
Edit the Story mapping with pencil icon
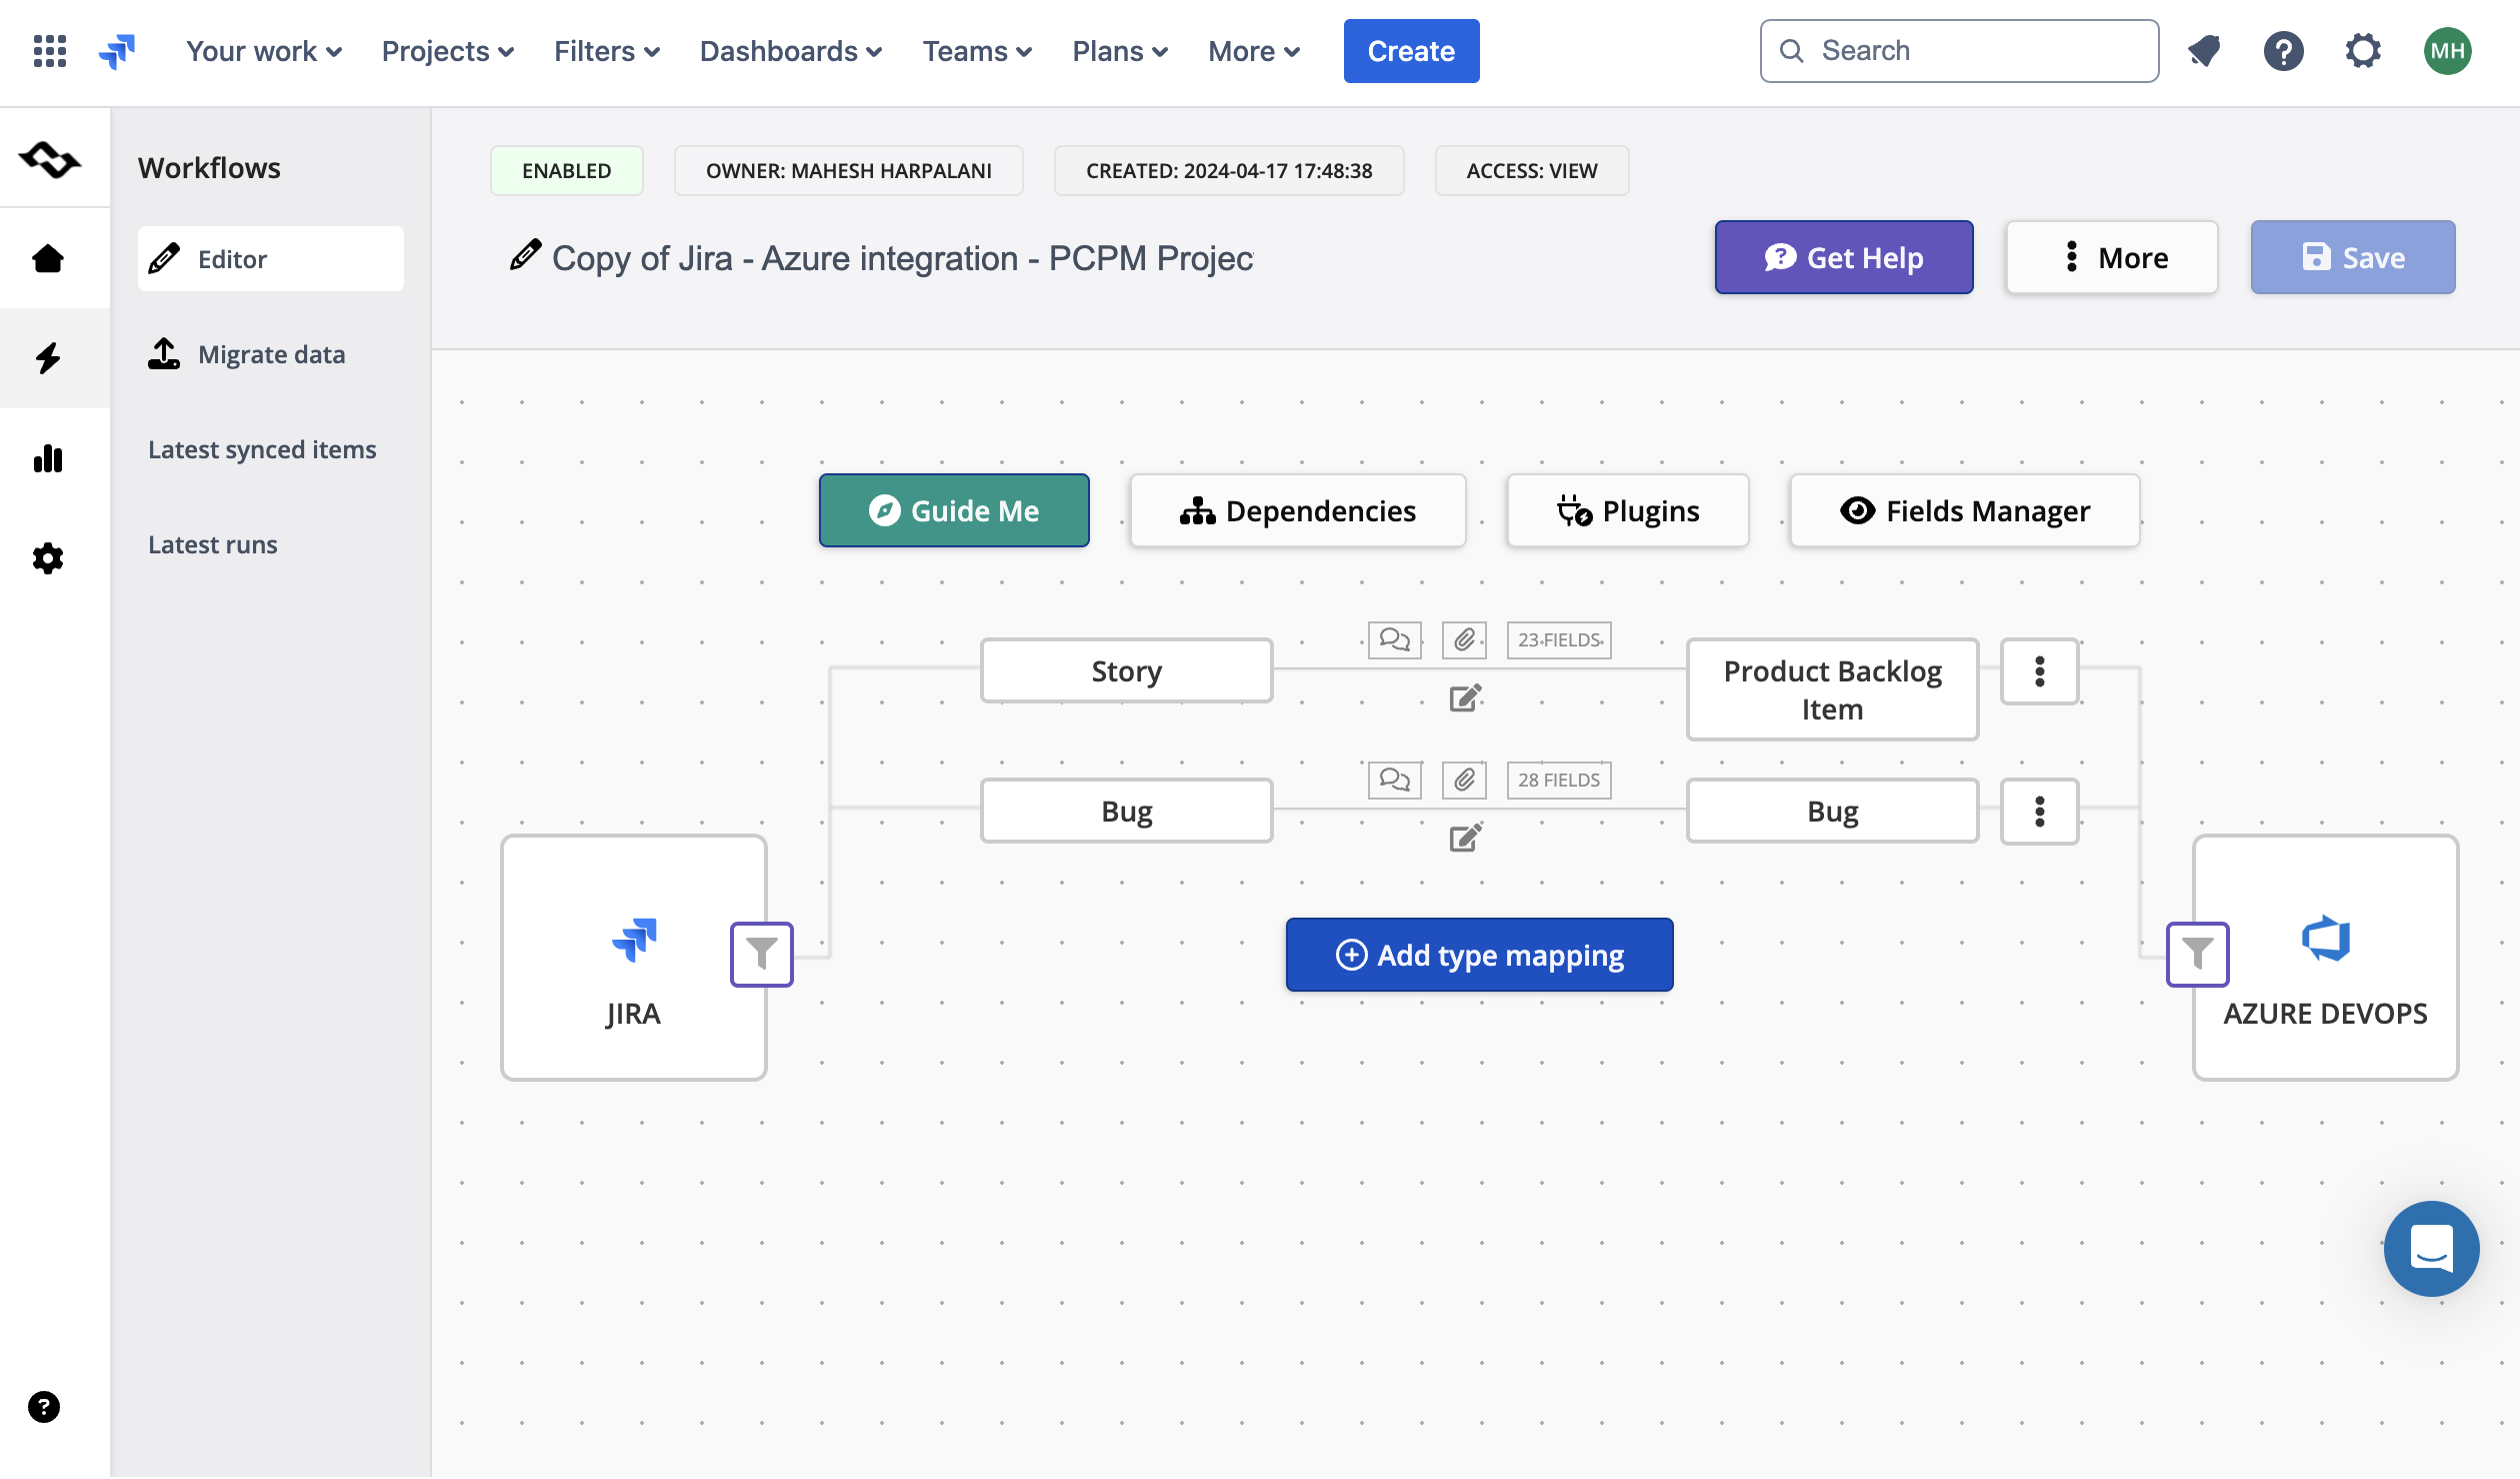1465,698
